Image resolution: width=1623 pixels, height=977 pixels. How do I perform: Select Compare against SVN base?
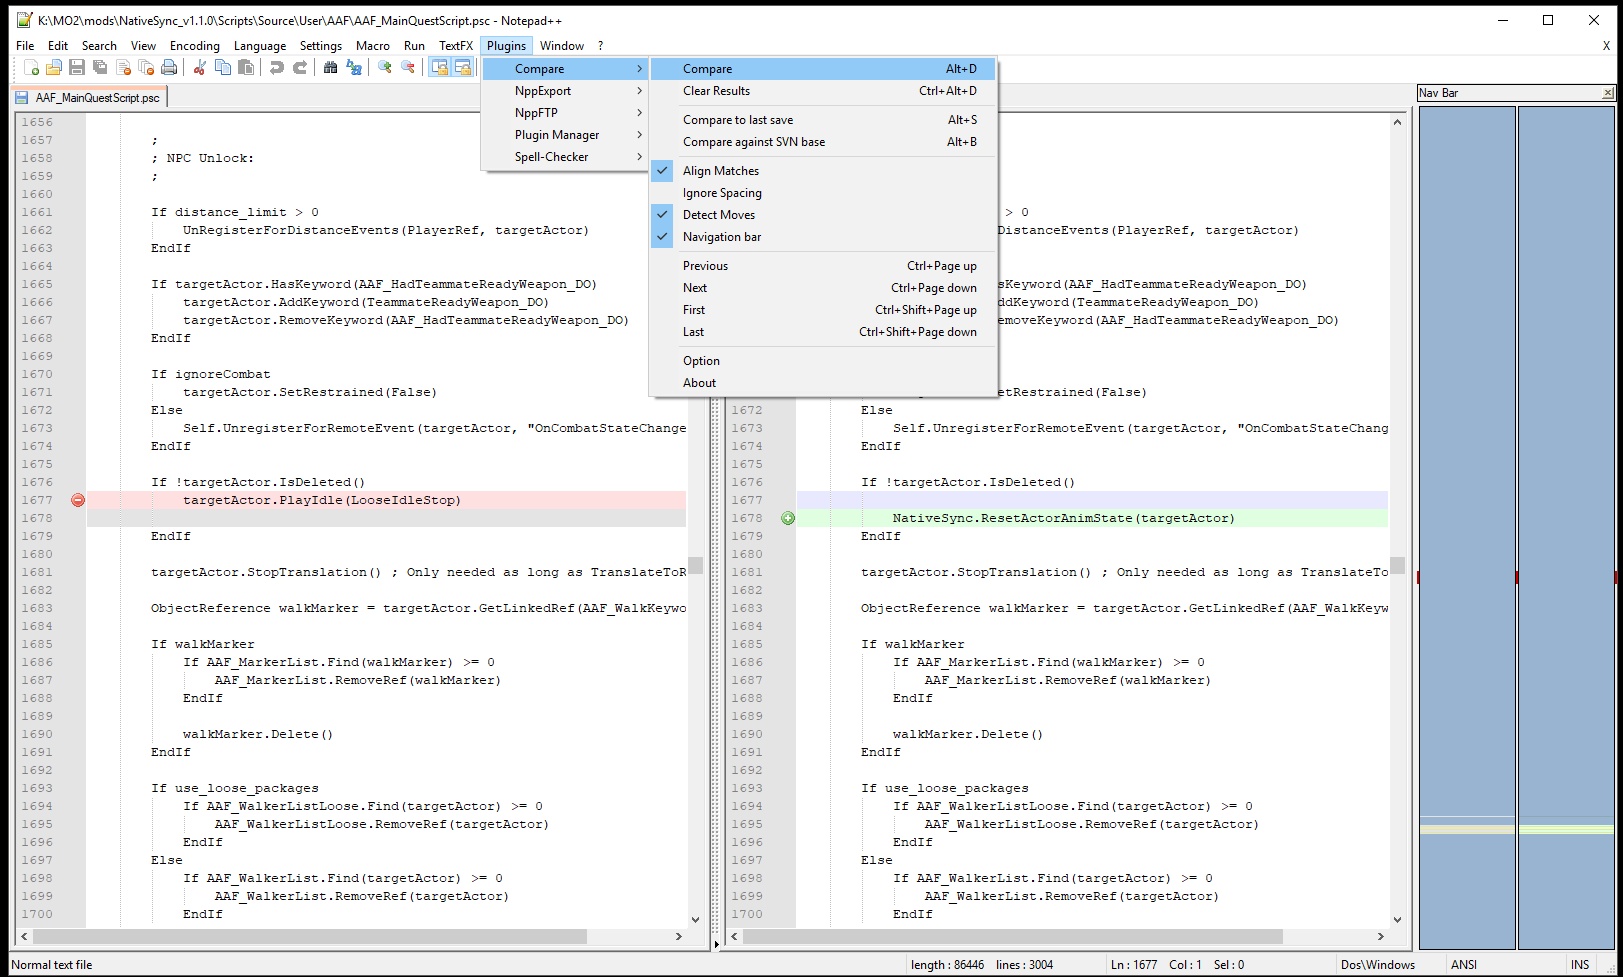point(823,142)
